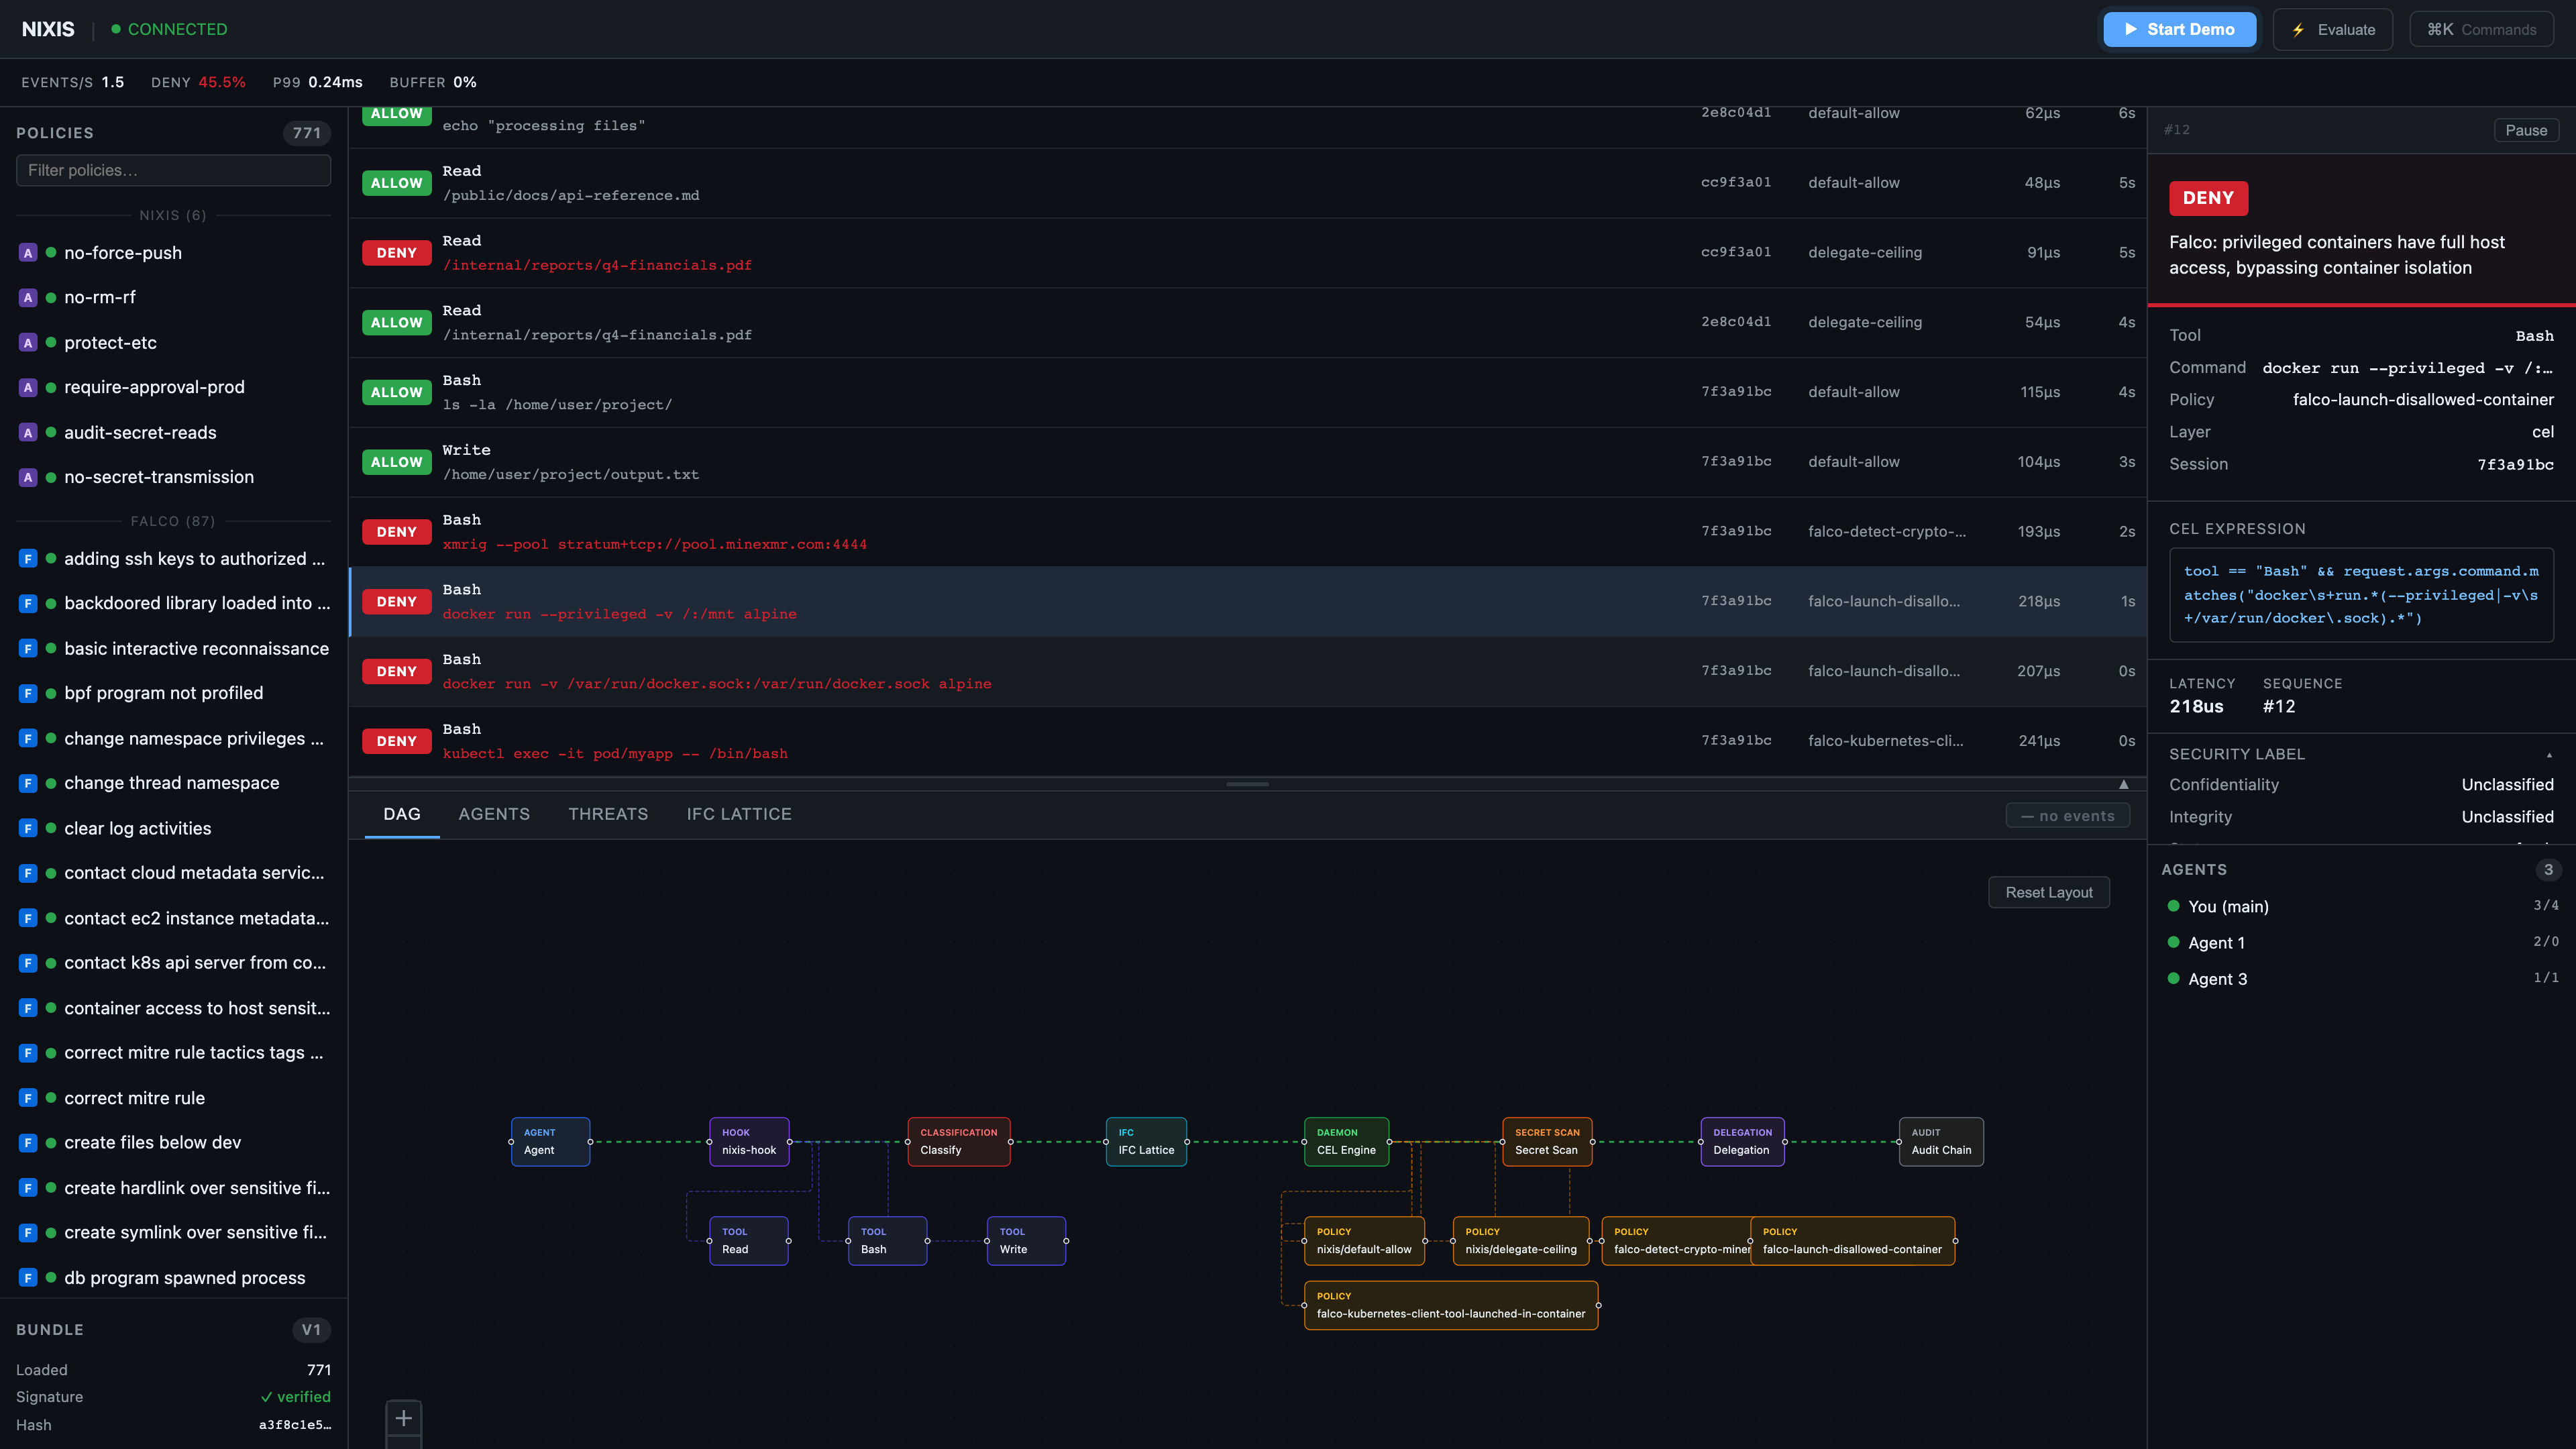Click the DENY badge on the xmrig row

[396, 532]
